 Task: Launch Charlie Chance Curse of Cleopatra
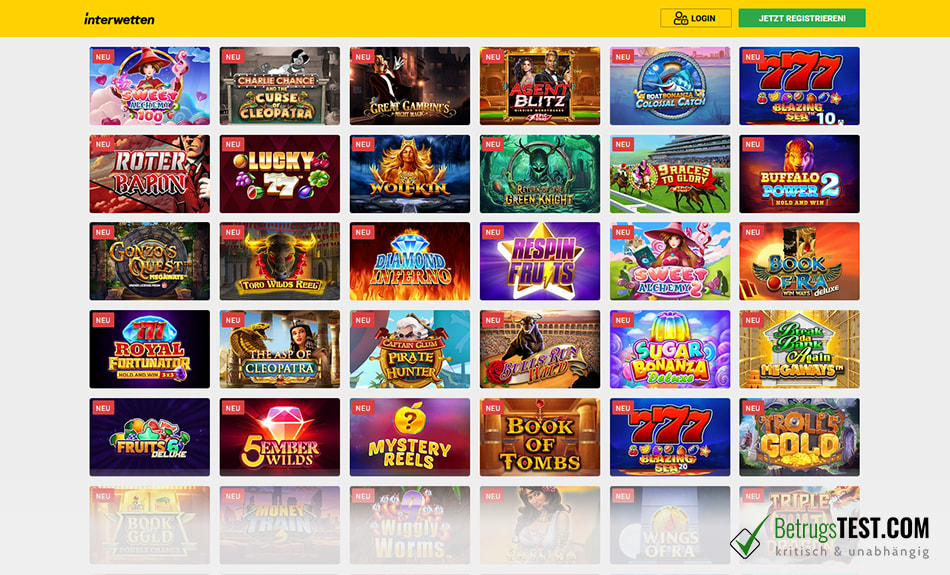[x=279, y=86]
